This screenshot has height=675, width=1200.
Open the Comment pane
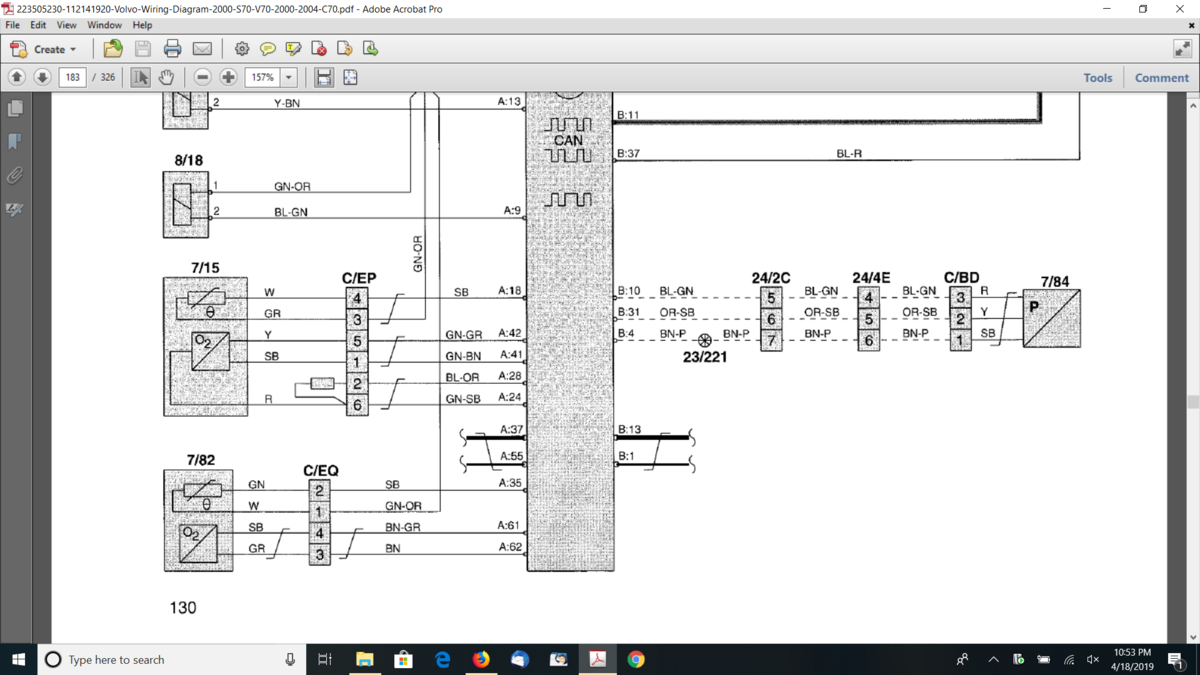point(1161,77)
